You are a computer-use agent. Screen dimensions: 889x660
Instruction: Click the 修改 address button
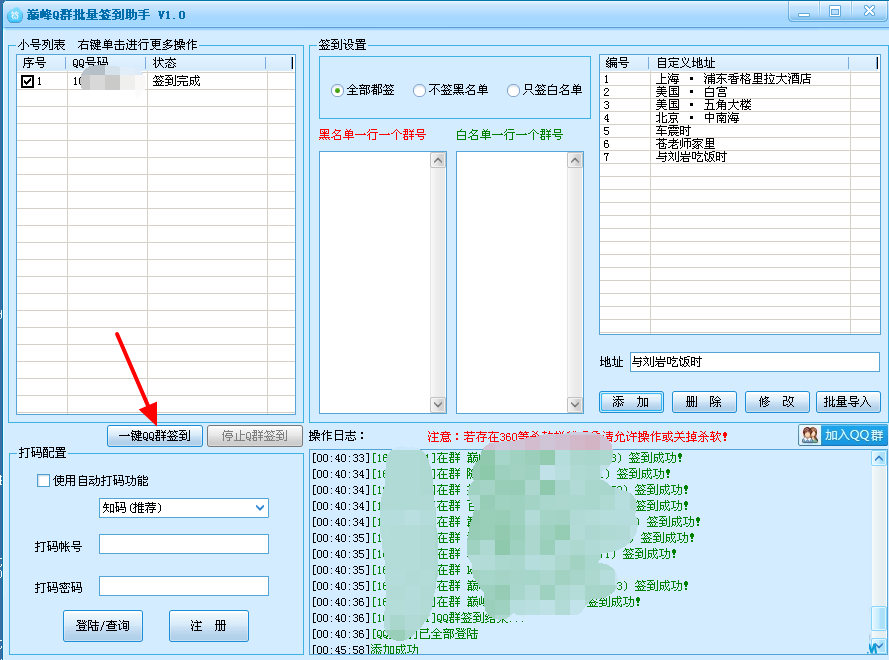click(777, 401)
